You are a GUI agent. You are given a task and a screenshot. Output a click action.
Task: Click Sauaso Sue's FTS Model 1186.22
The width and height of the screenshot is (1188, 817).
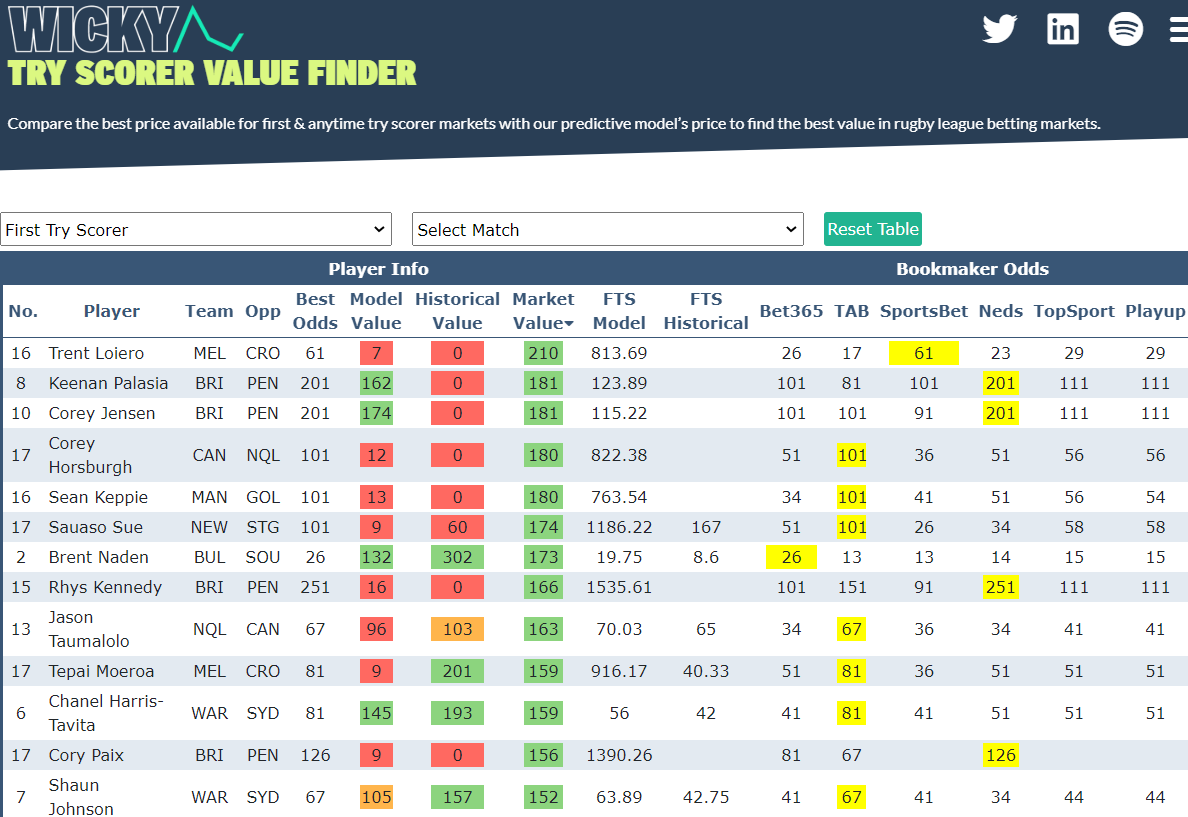(x=619, y=527)
